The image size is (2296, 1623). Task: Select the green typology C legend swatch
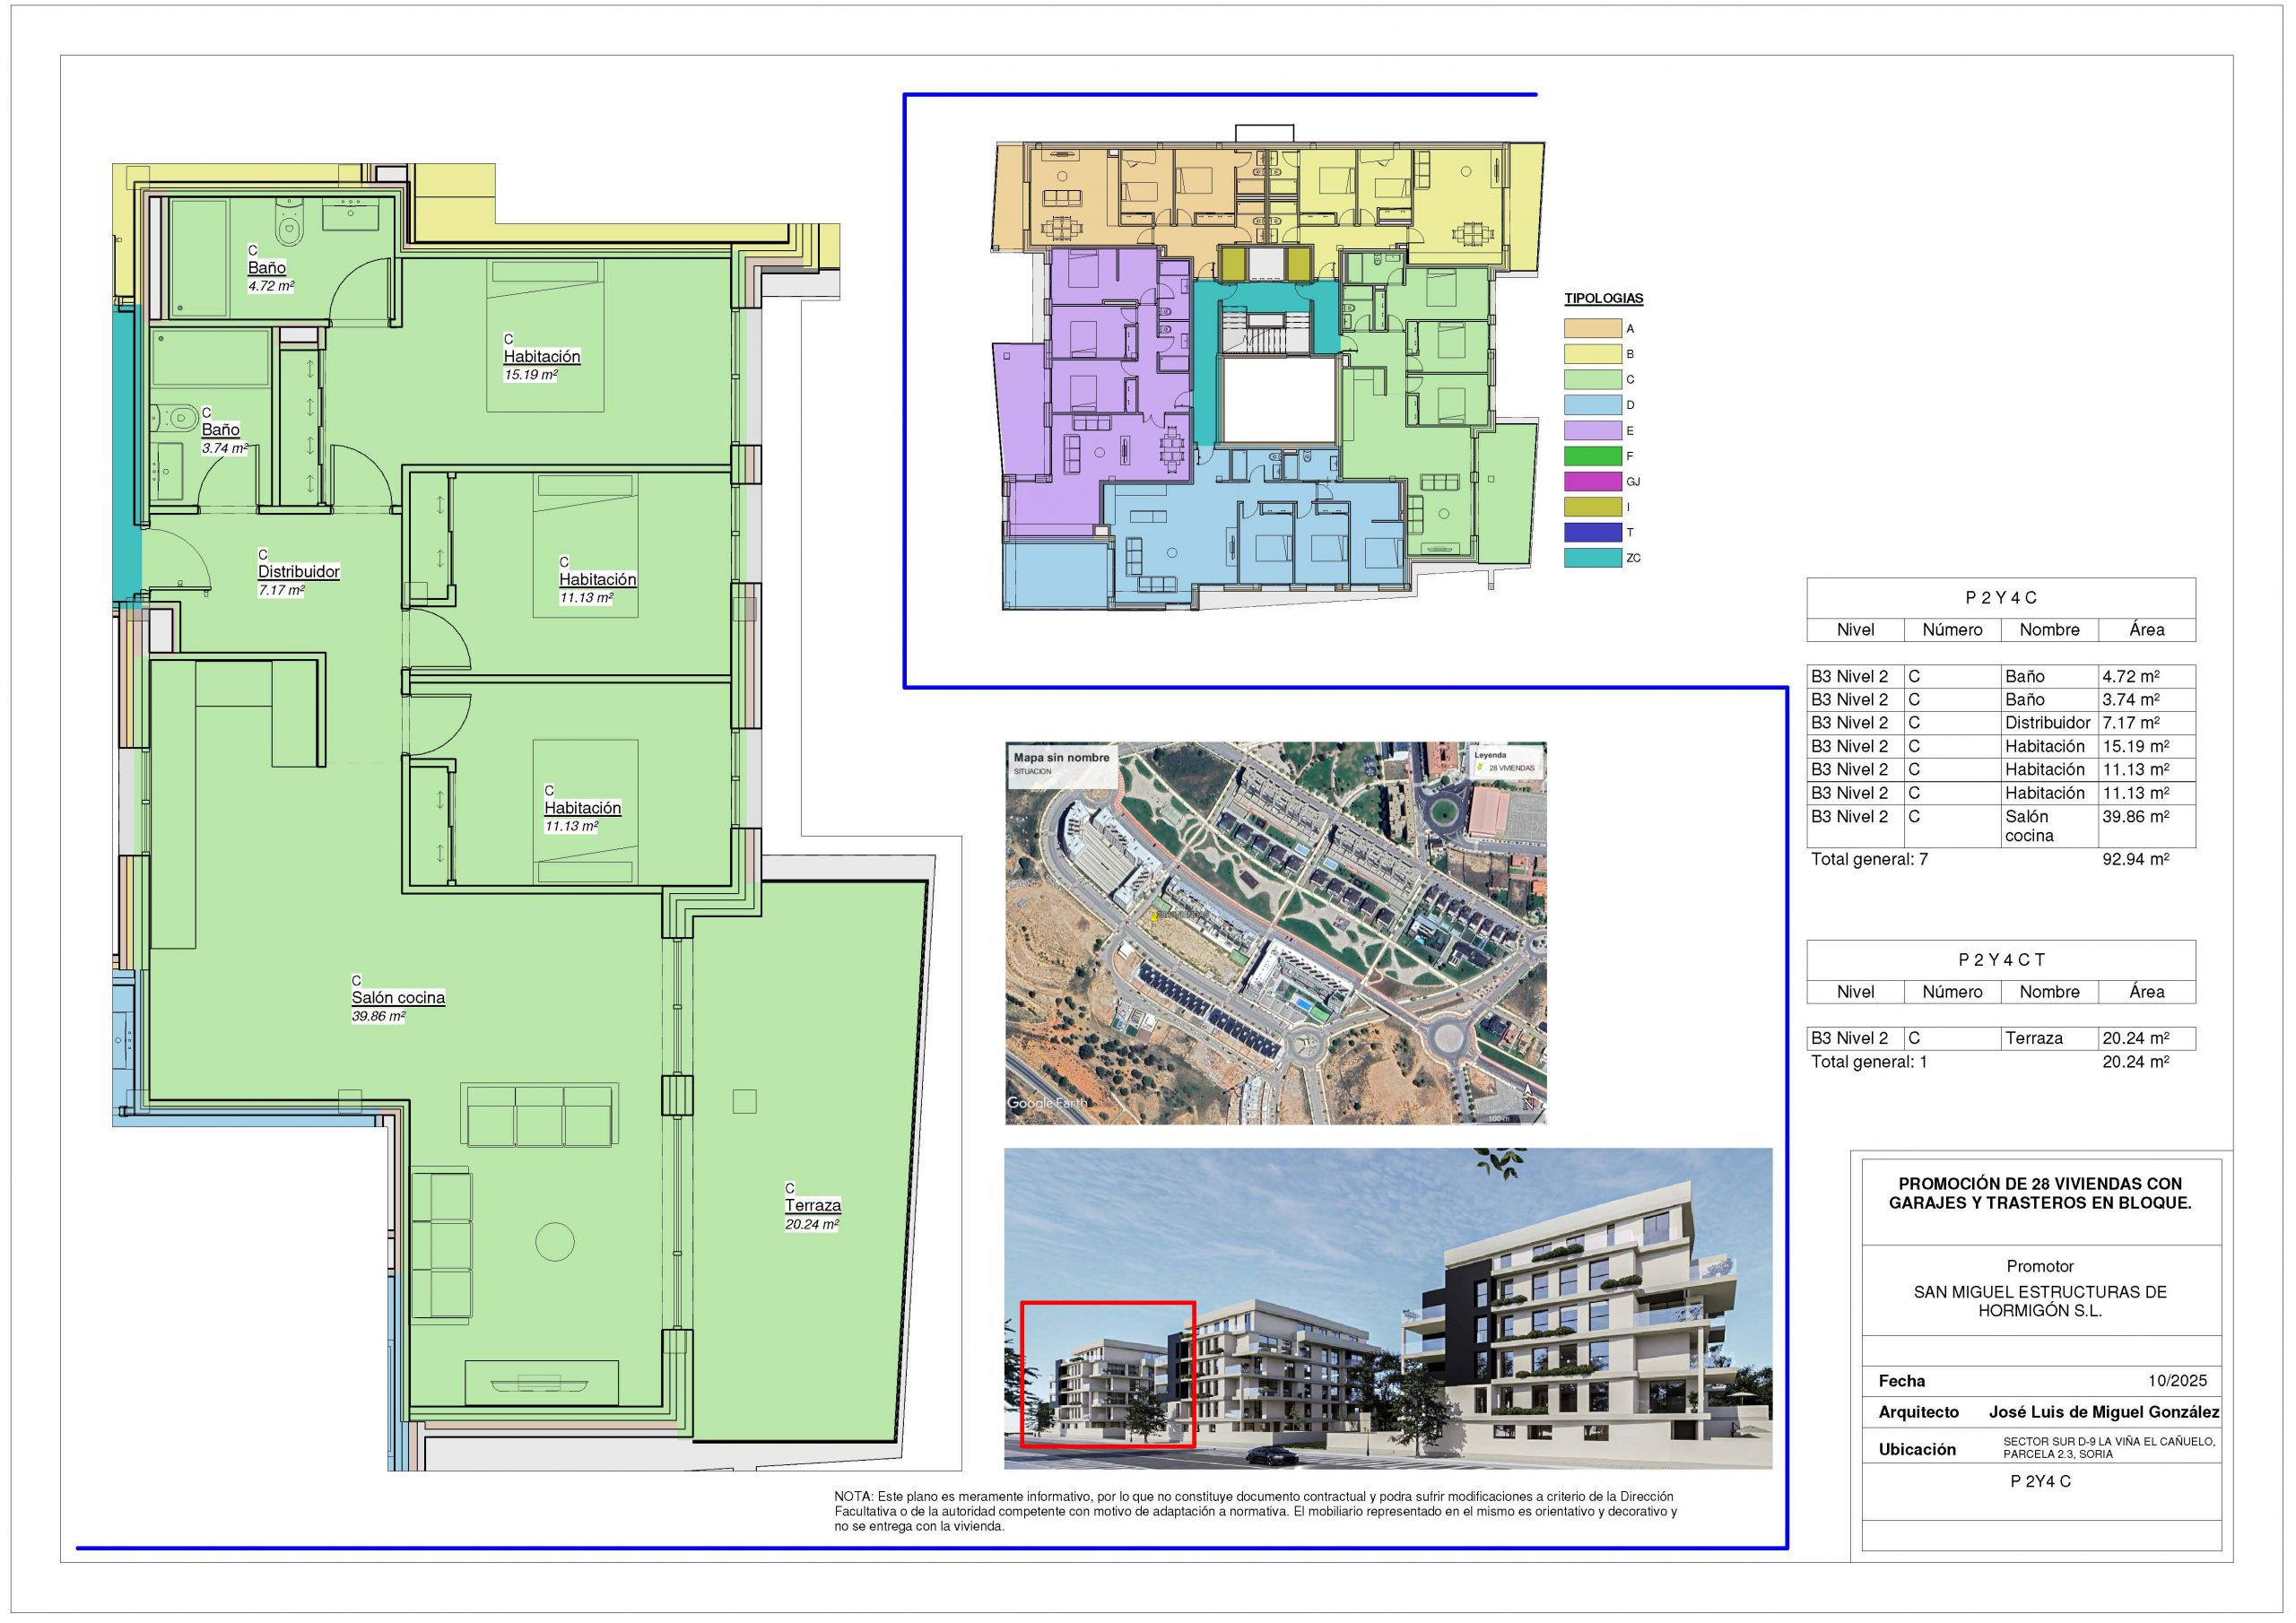(1592, 380)
